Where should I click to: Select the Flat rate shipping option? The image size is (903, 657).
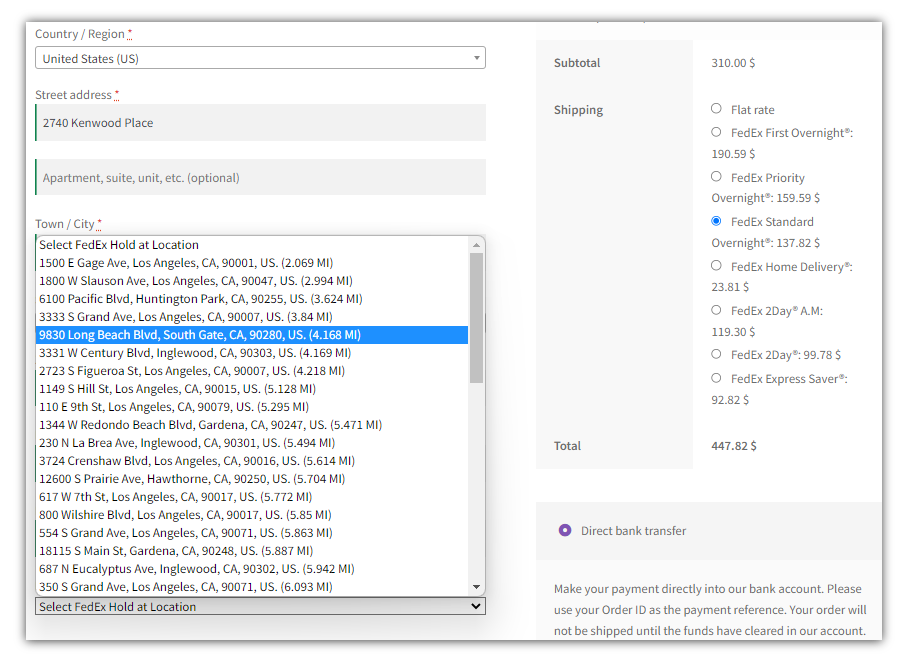tap(716, 108)
